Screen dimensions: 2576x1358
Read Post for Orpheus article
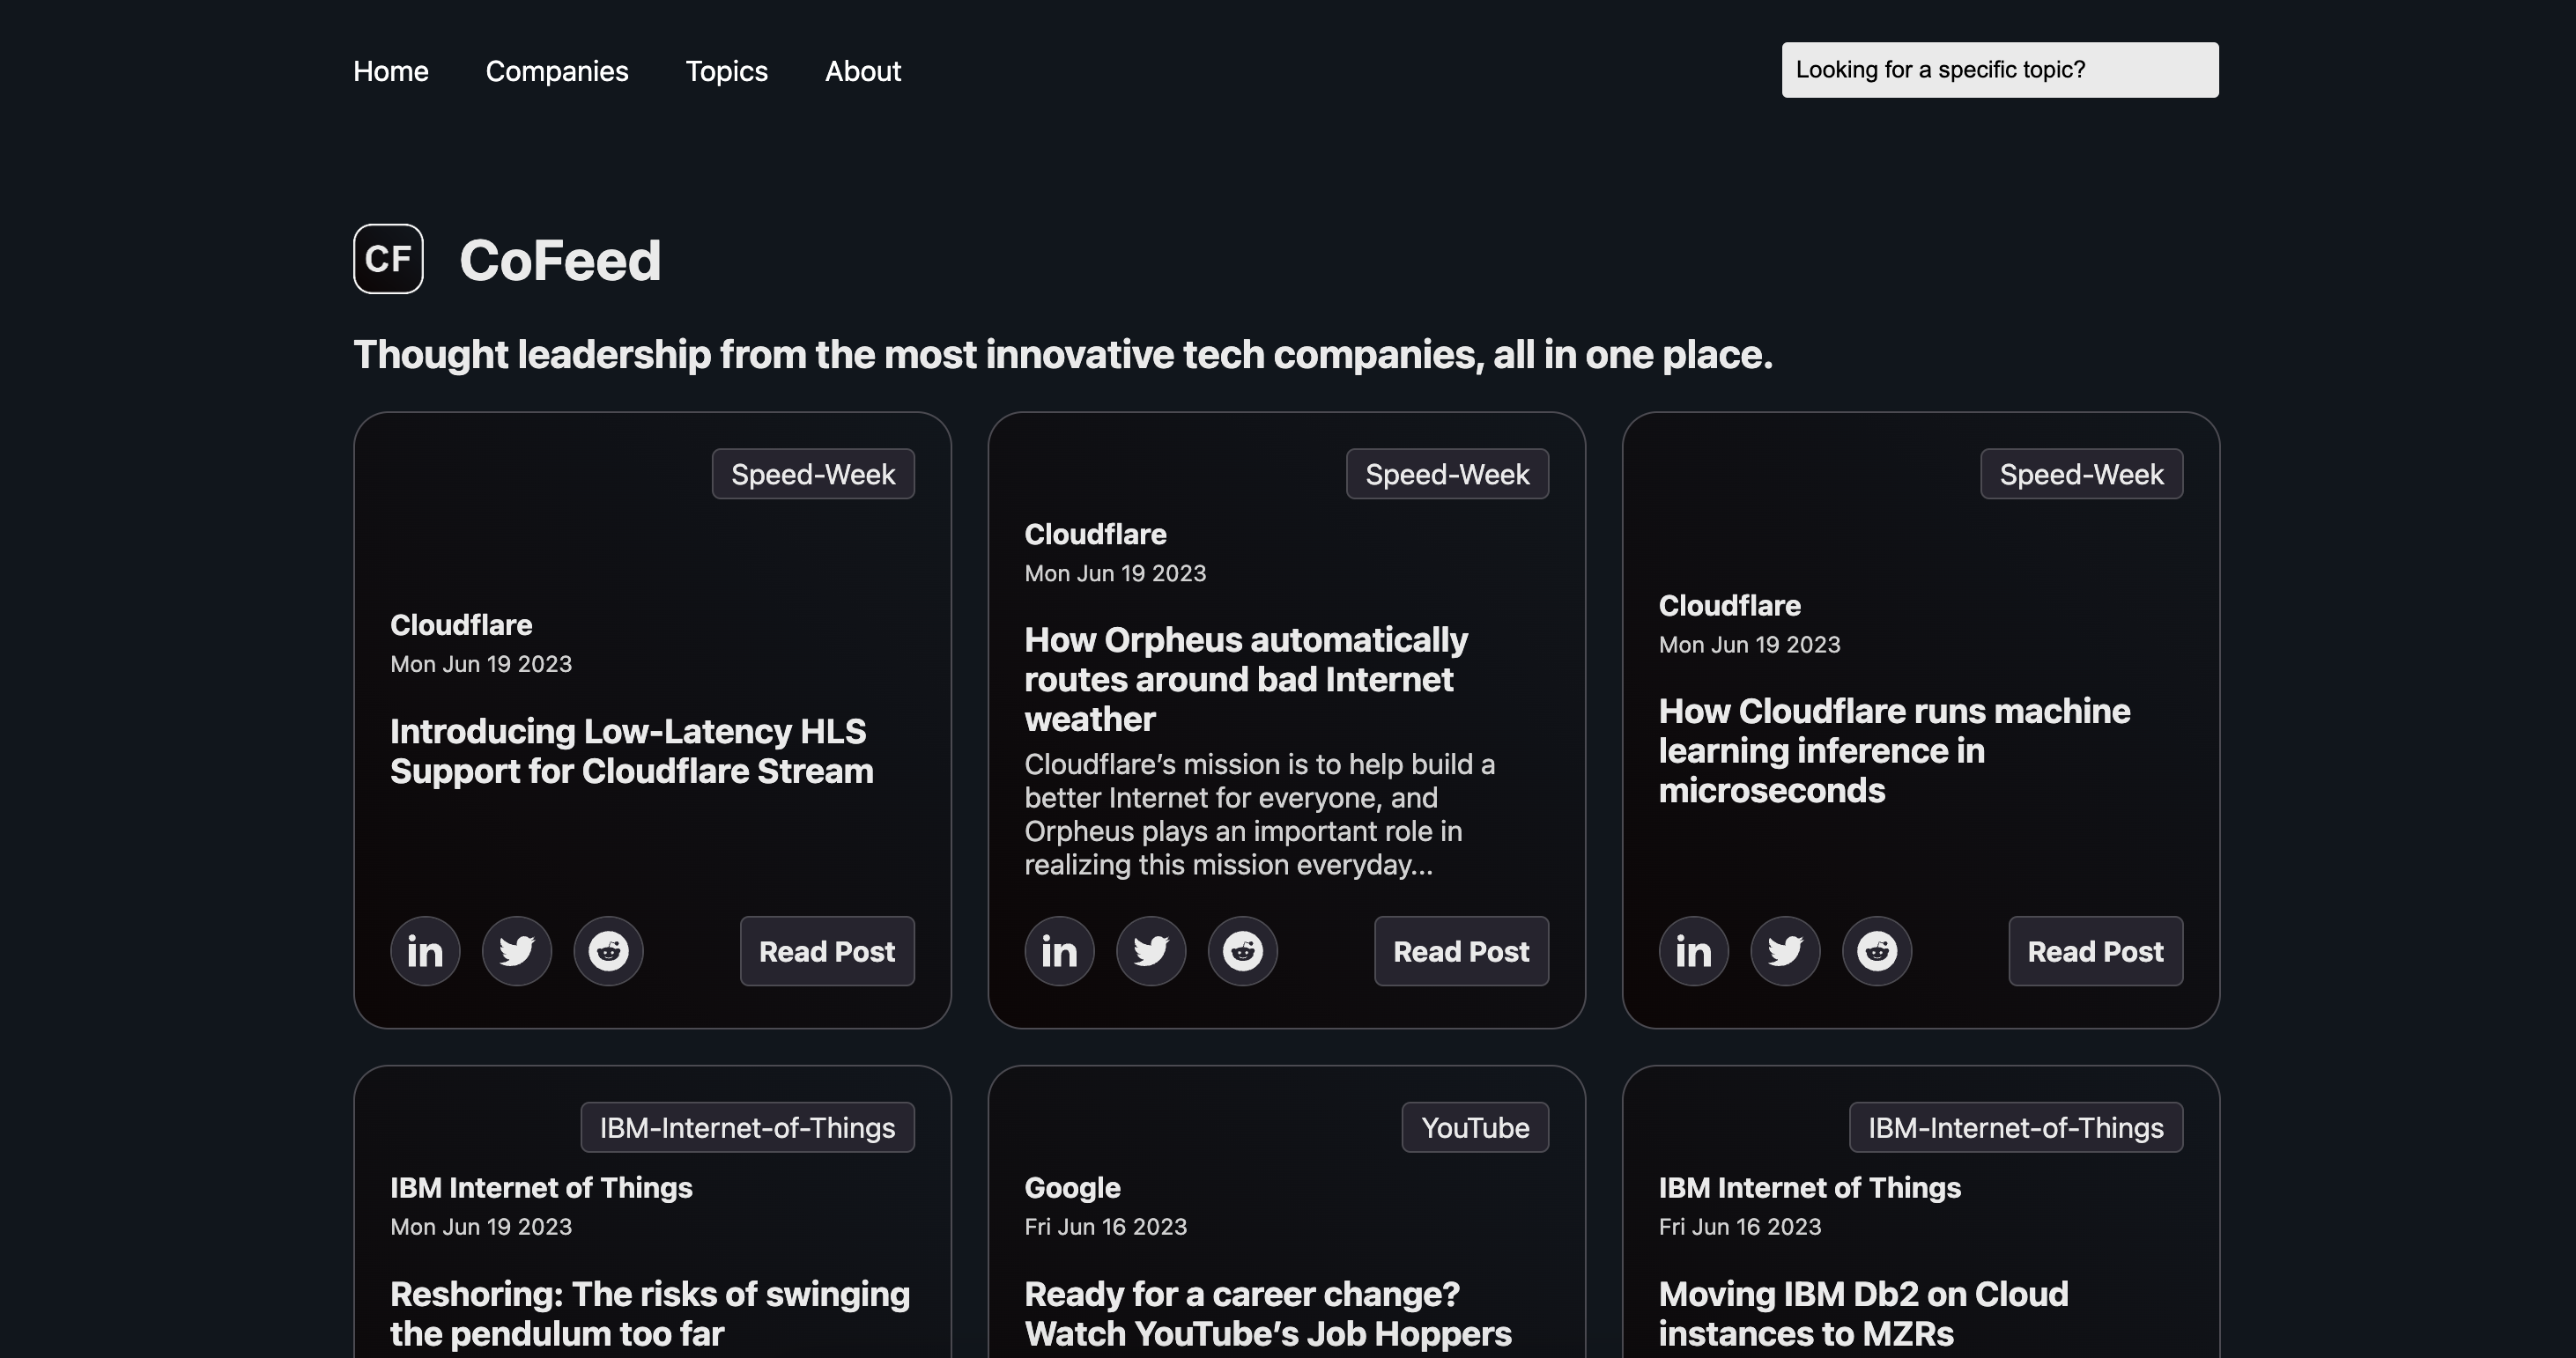[1461, 951]
